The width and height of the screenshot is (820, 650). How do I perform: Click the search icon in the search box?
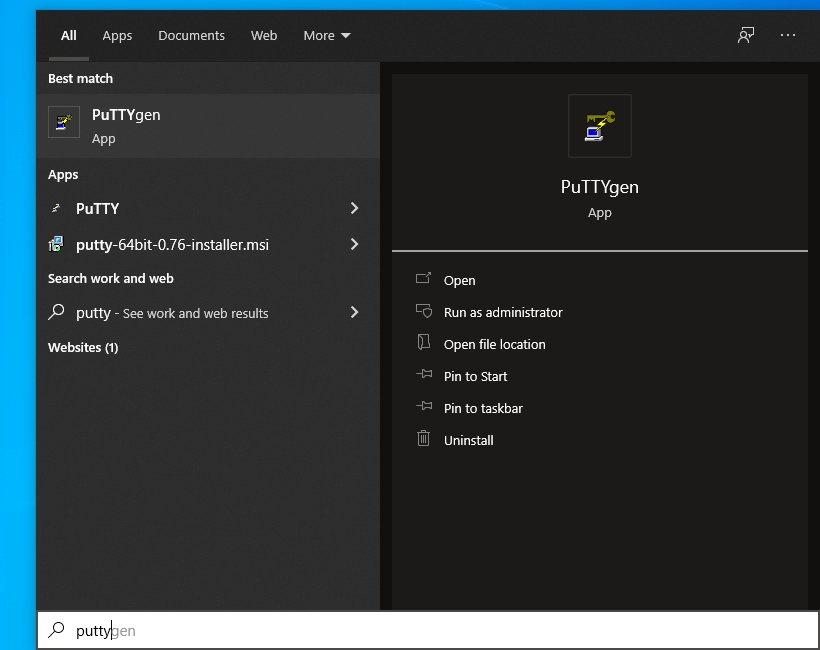click(x=57, y=630)
